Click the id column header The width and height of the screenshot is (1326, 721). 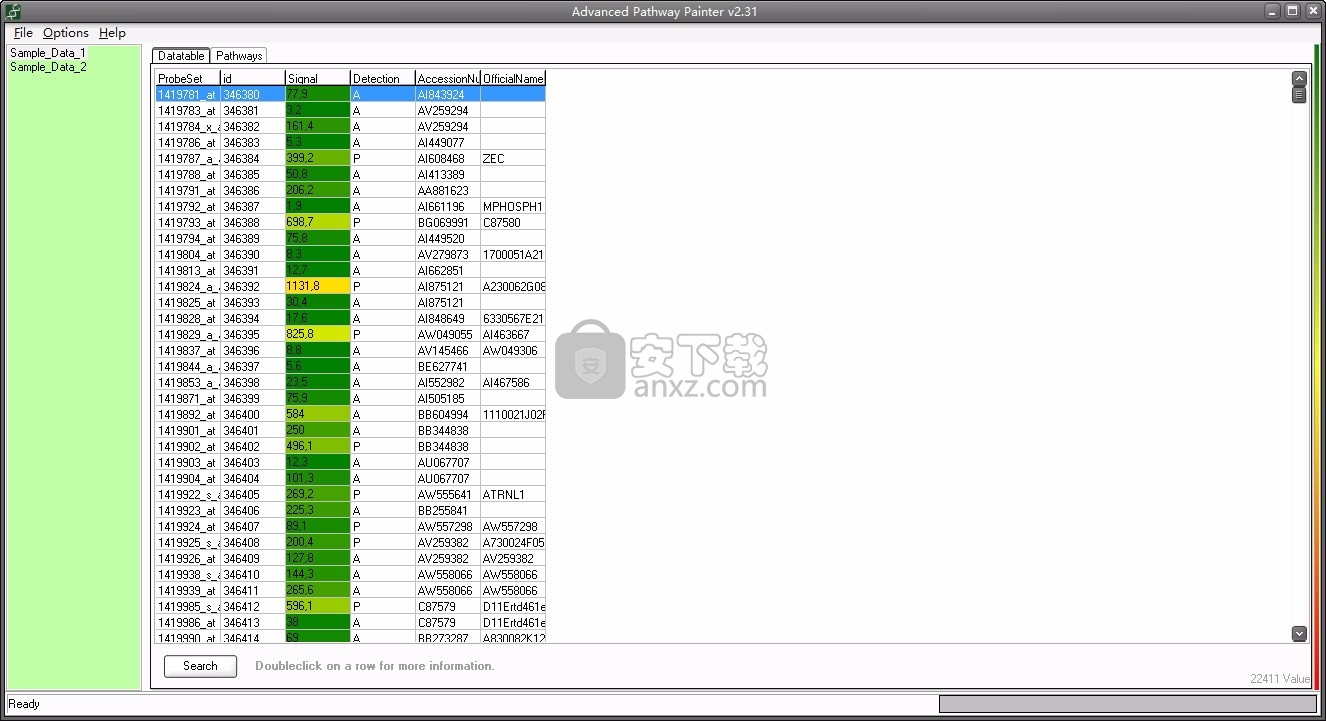pos(252,78)
